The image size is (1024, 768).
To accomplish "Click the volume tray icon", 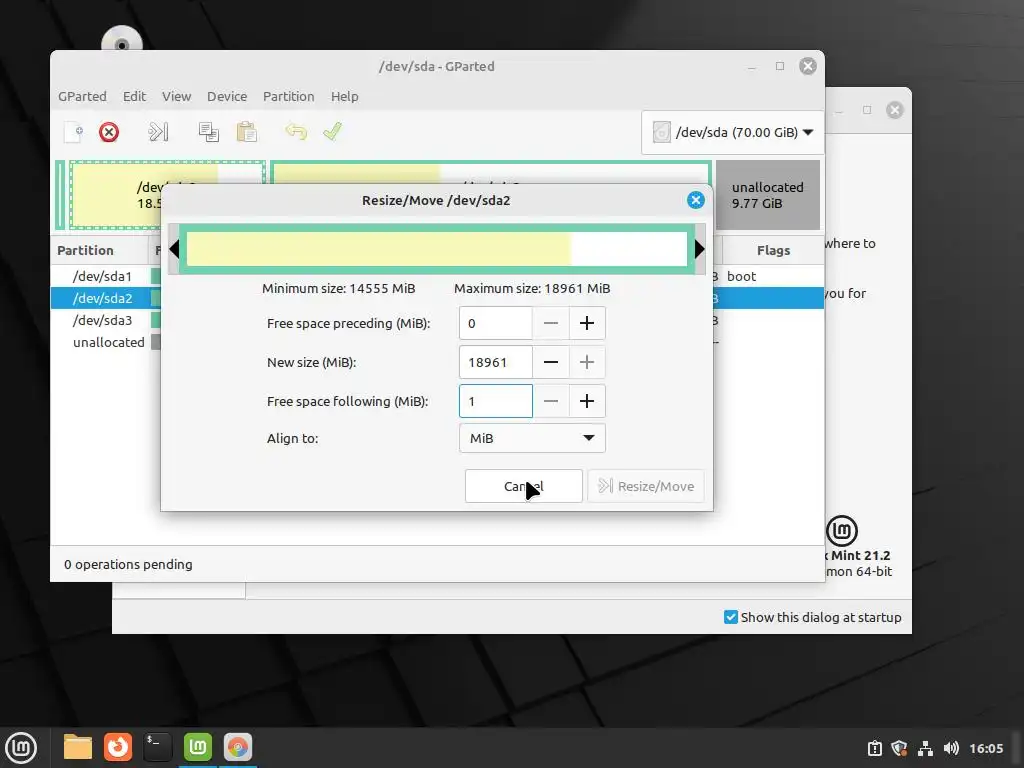I will tap(951, 748).
